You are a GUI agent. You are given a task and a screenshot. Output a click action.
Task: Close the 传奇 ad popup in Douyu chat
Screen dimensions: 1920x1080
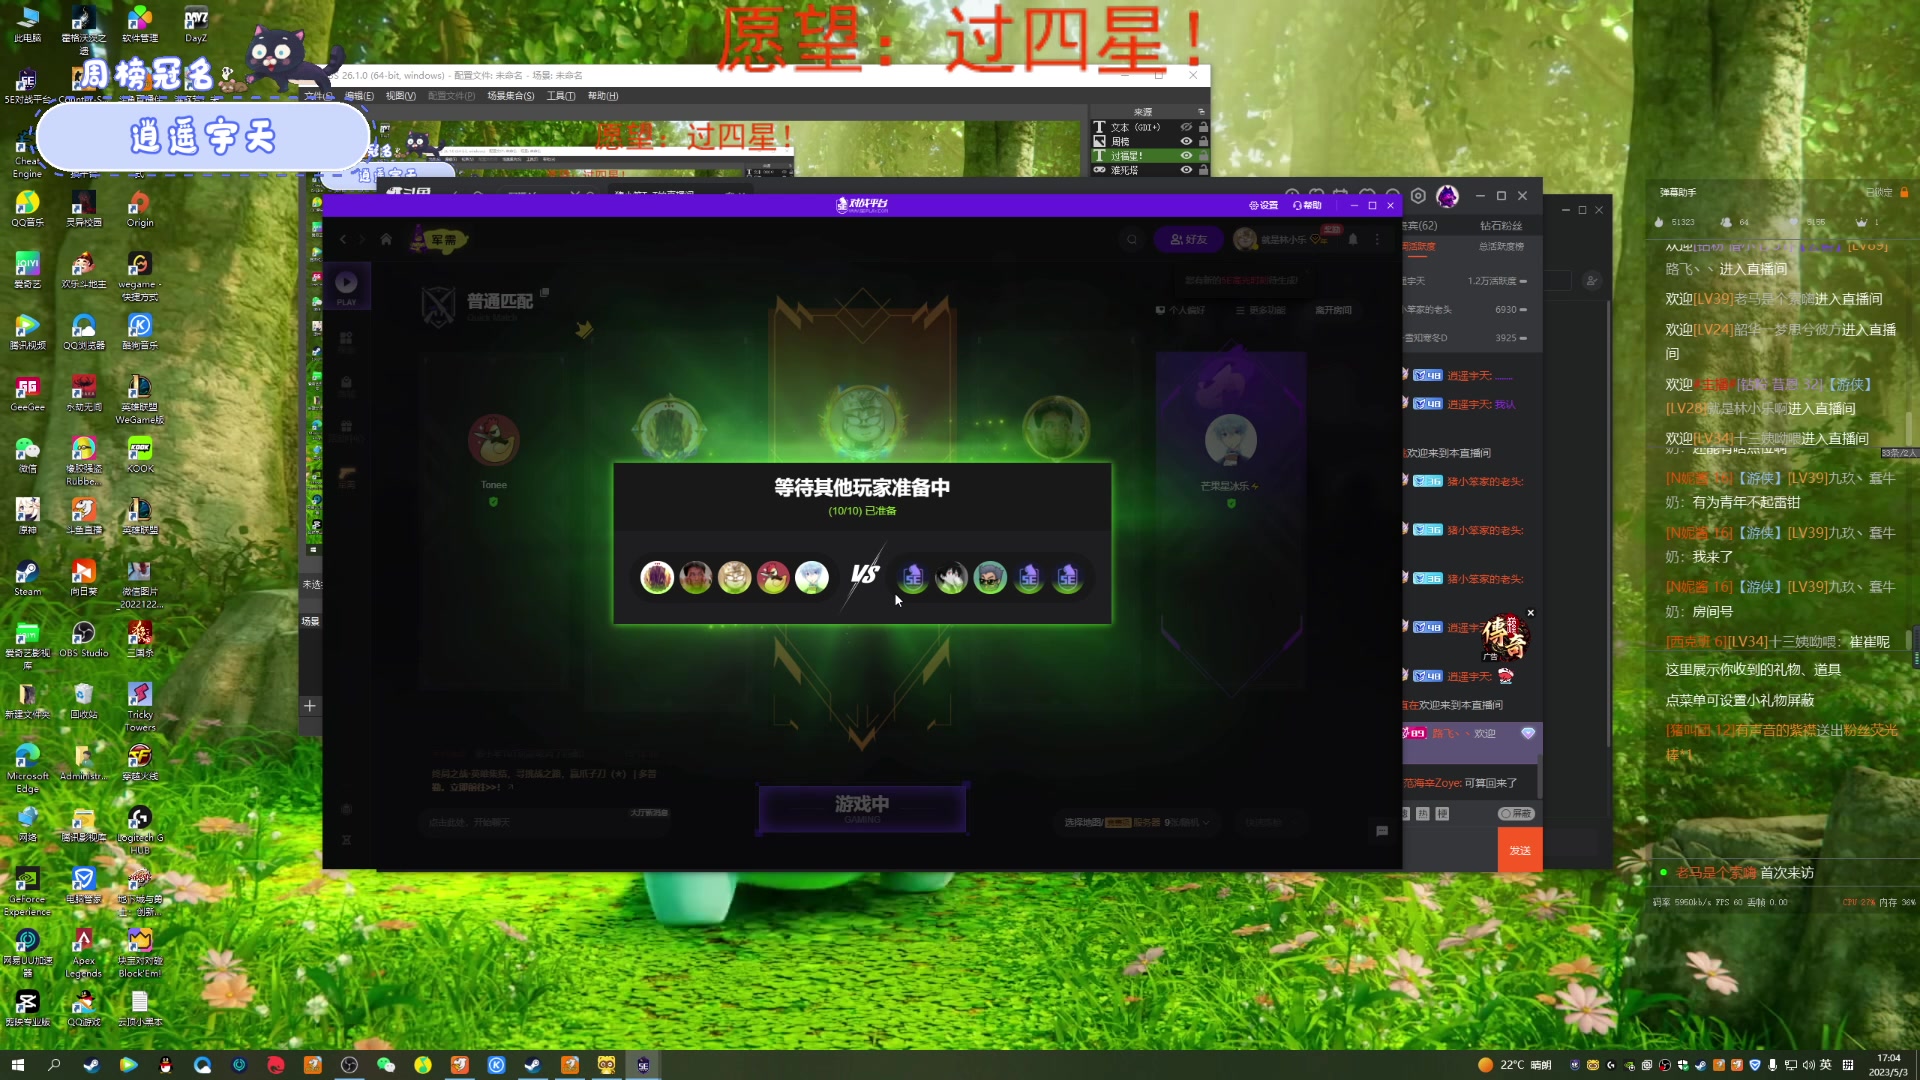point(1530,613)
